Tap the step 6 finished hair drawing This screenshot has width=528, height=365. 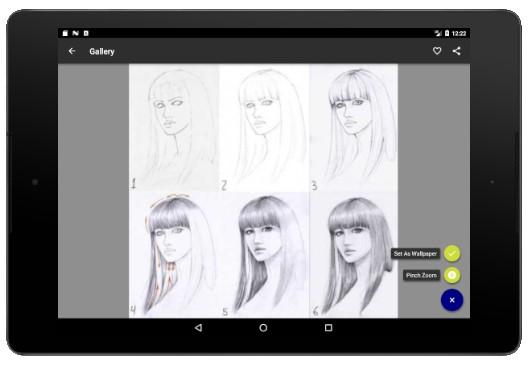(354, 255)
